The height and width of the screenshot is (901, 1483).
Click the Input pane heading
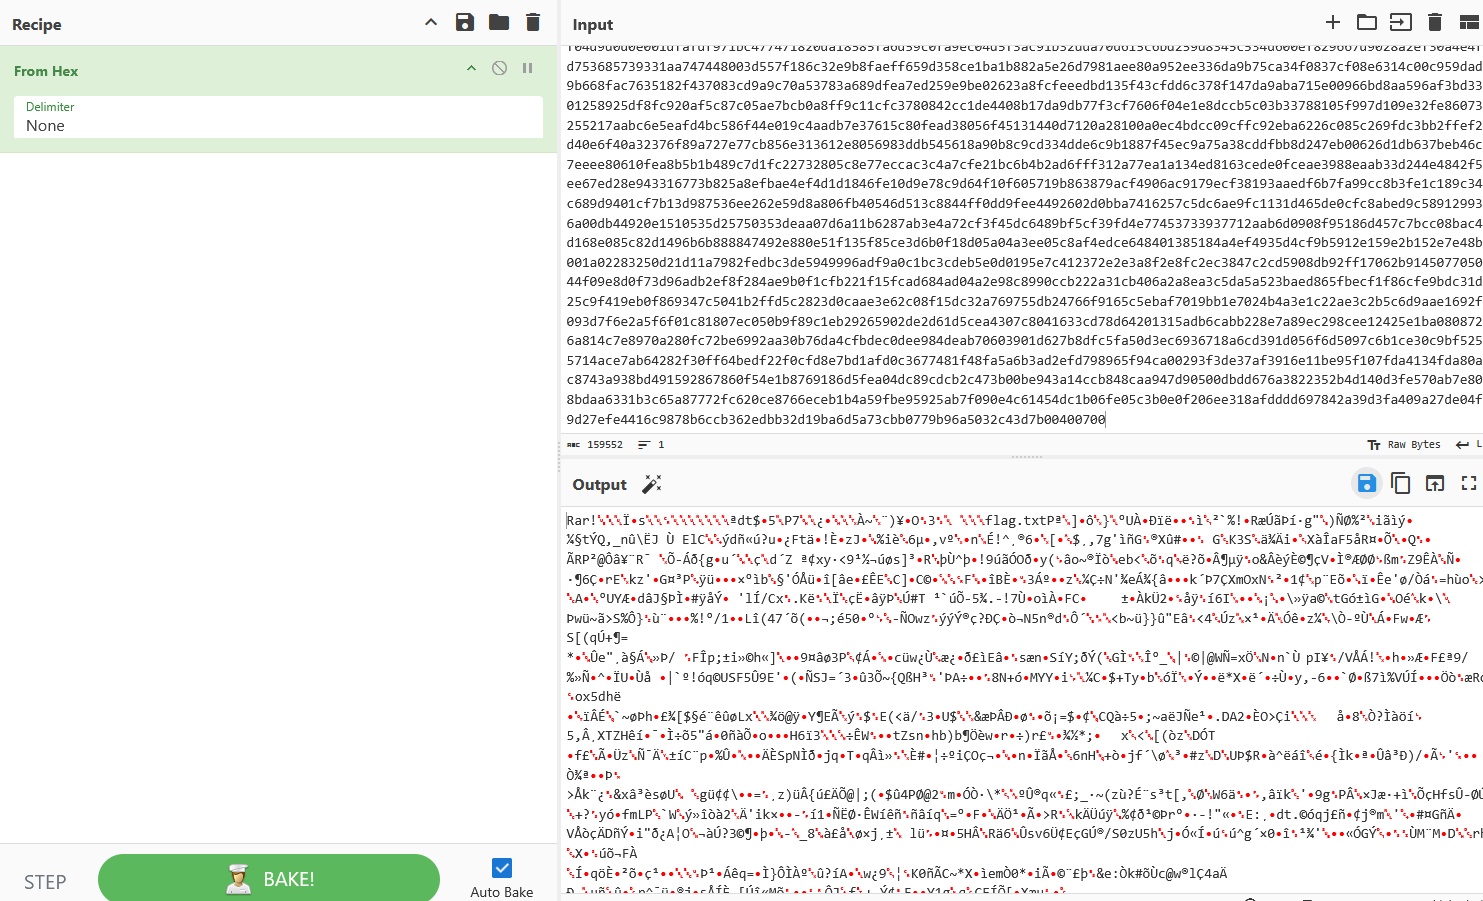coord(593,24)
